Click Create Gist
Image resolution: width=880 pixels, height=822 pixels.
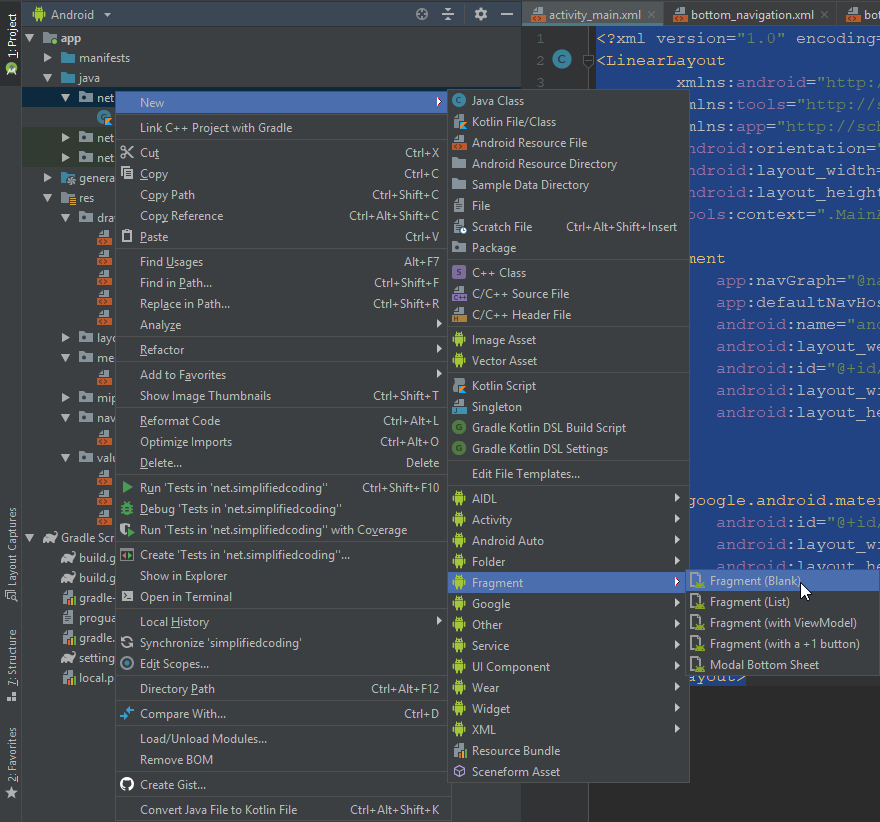282,785
